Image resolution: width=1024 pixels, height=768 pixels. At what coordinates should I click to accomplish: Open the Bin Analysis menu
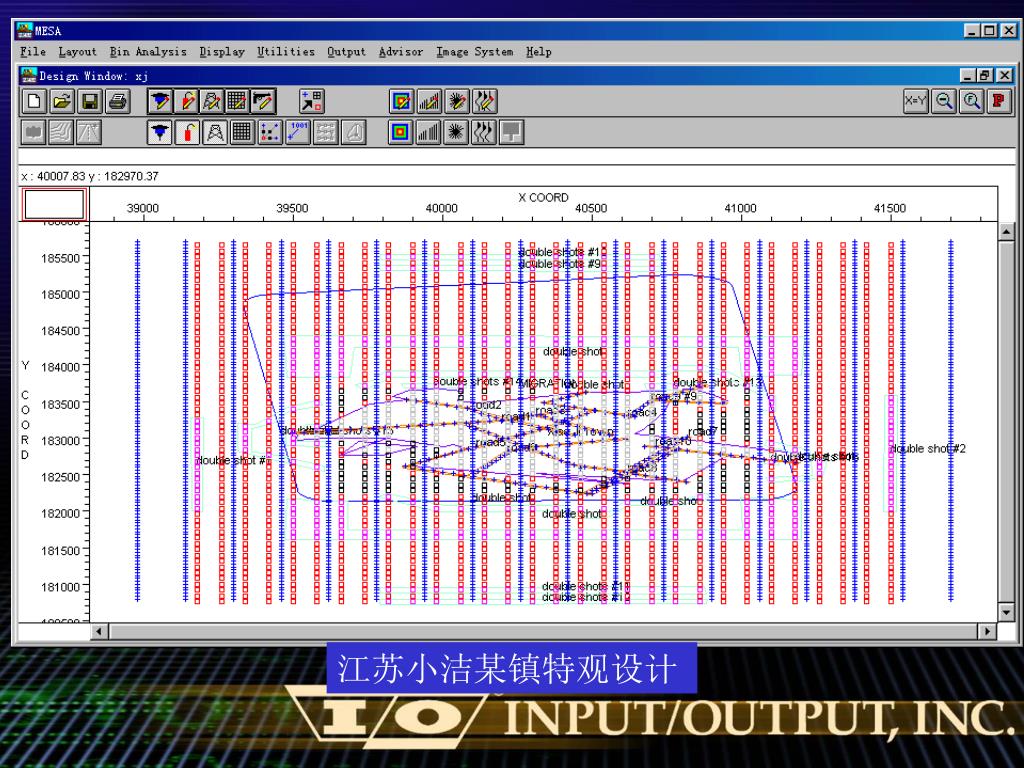pyautogui.click(x=148, y=52)
